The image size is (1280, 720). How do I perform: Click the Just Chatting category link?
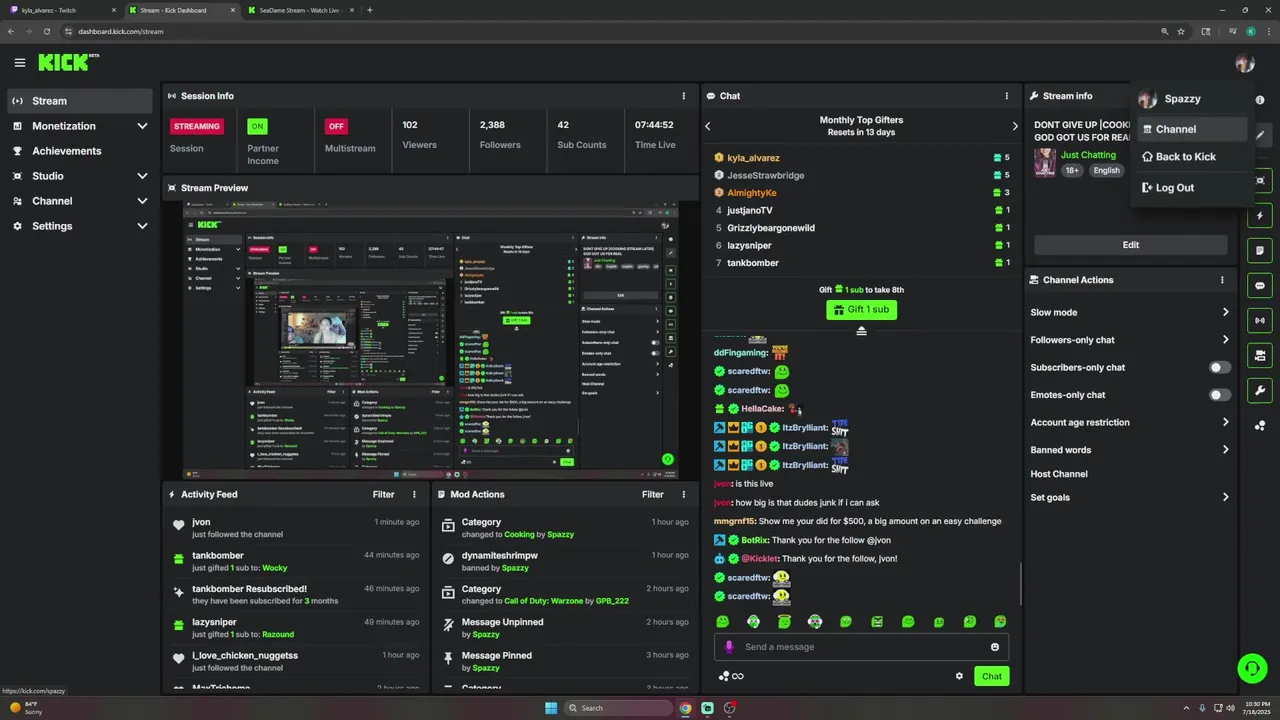click(x=1088, y=155)
